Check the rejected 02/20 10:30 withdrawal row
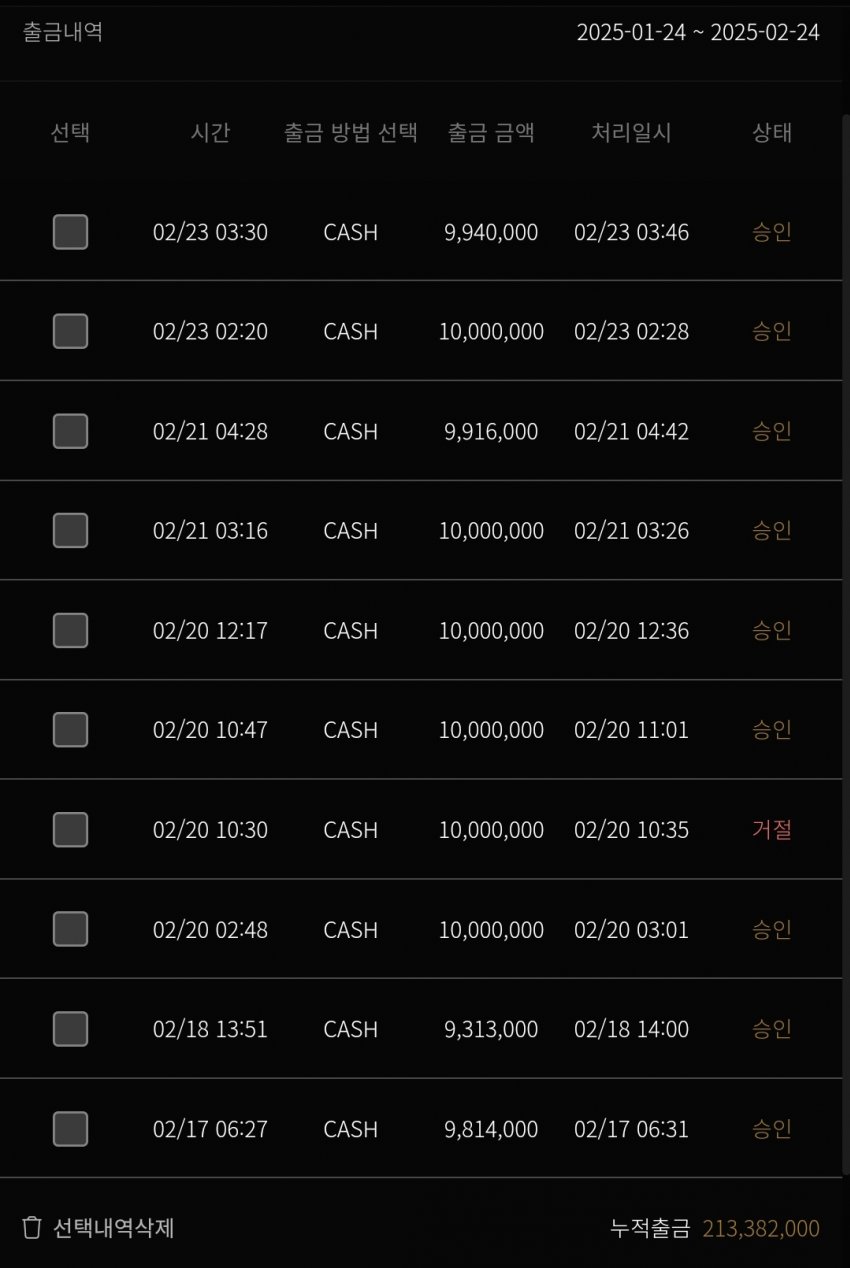Screen dimensions: 850x1268 pos(70,829)
